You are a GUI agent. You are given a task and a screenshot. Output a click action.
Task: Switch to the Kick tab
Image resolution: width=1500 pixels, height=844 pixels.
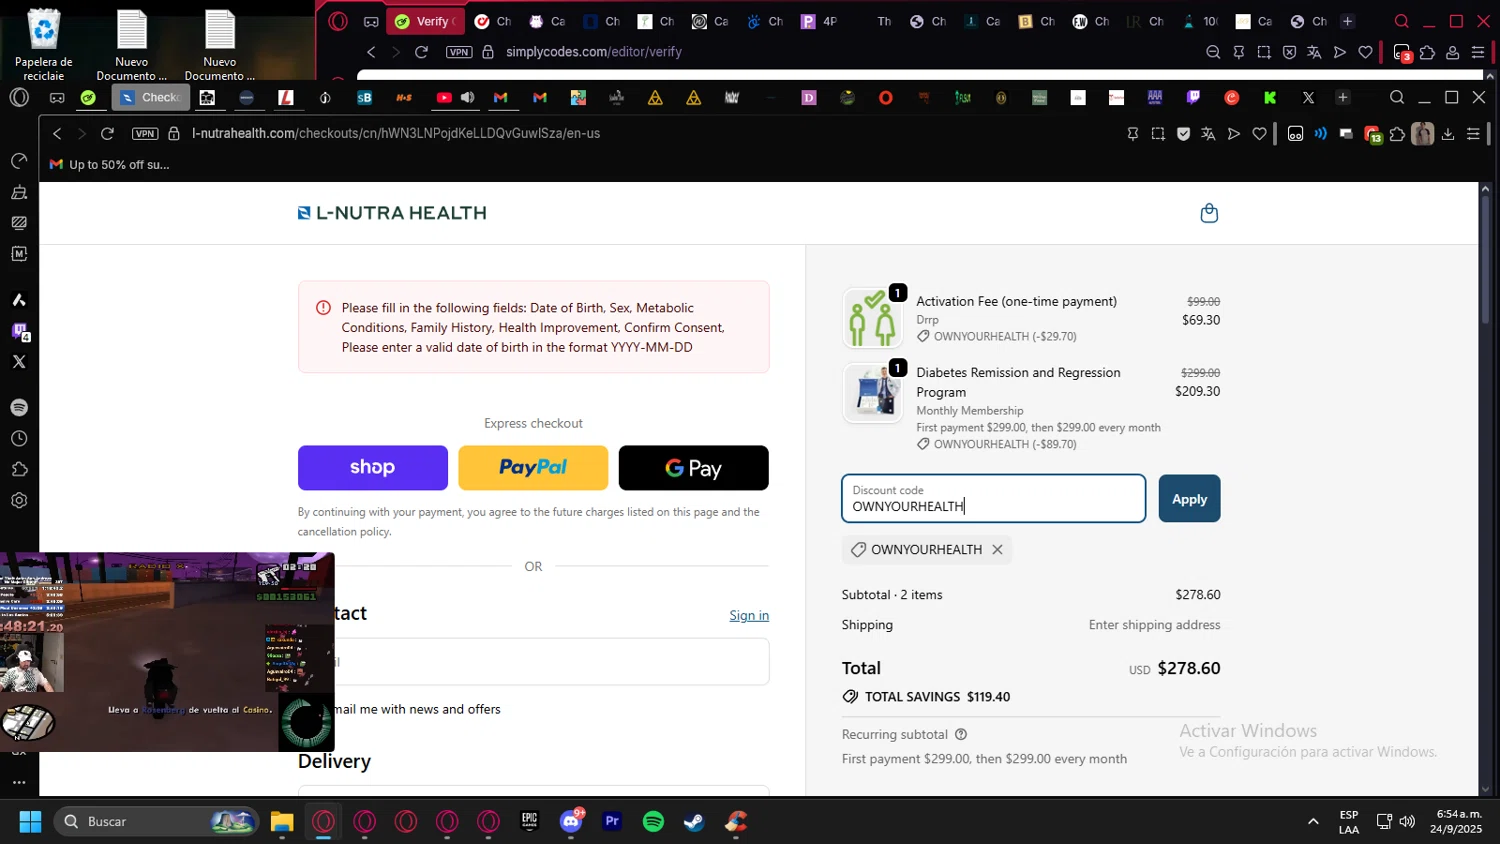point(1270,97)
